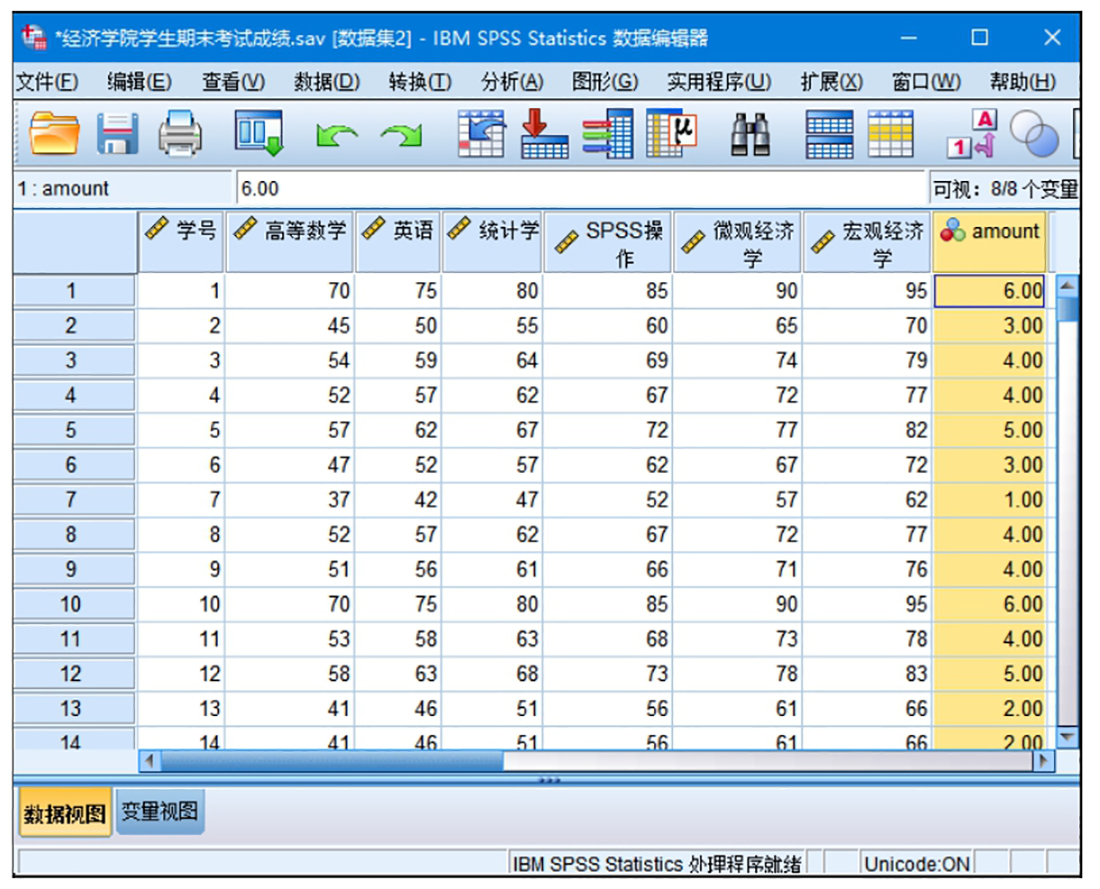Select the 高等数学 column header
The height and width of the screenshot is (889, 1100).
point(290,231)
